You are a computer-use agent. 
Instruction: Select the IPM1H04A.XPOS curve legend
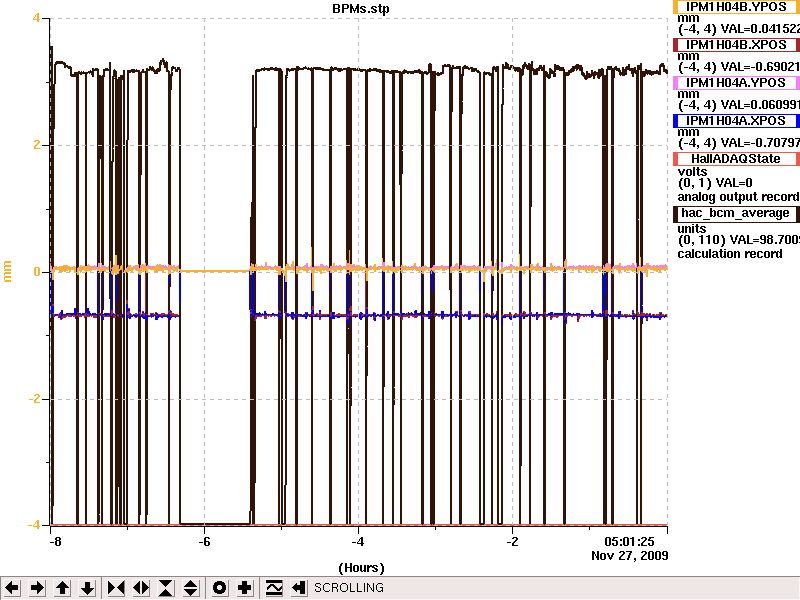(736, 121)
